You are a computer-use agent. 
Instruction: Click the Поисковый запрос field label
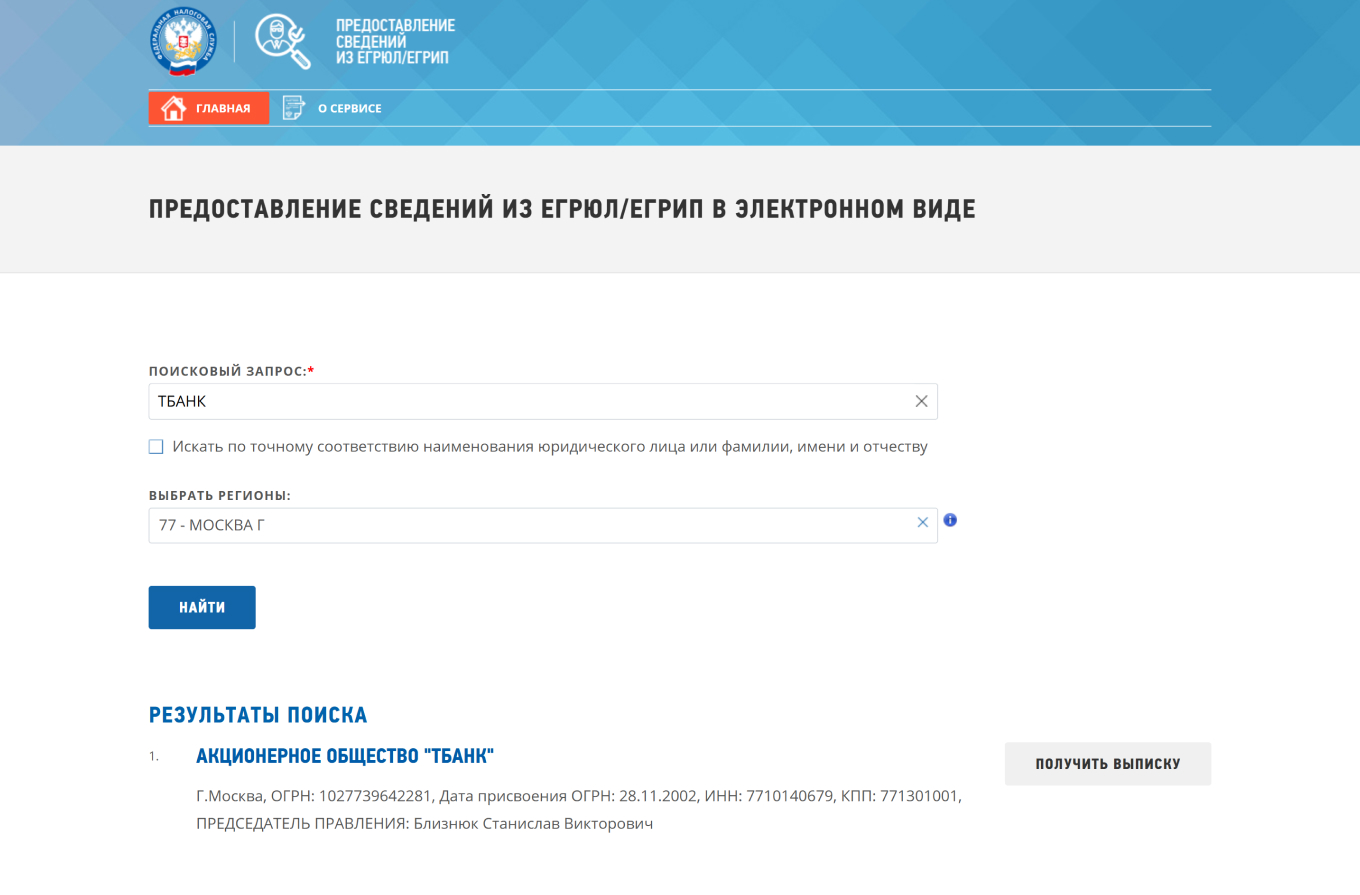pos(231,371)
